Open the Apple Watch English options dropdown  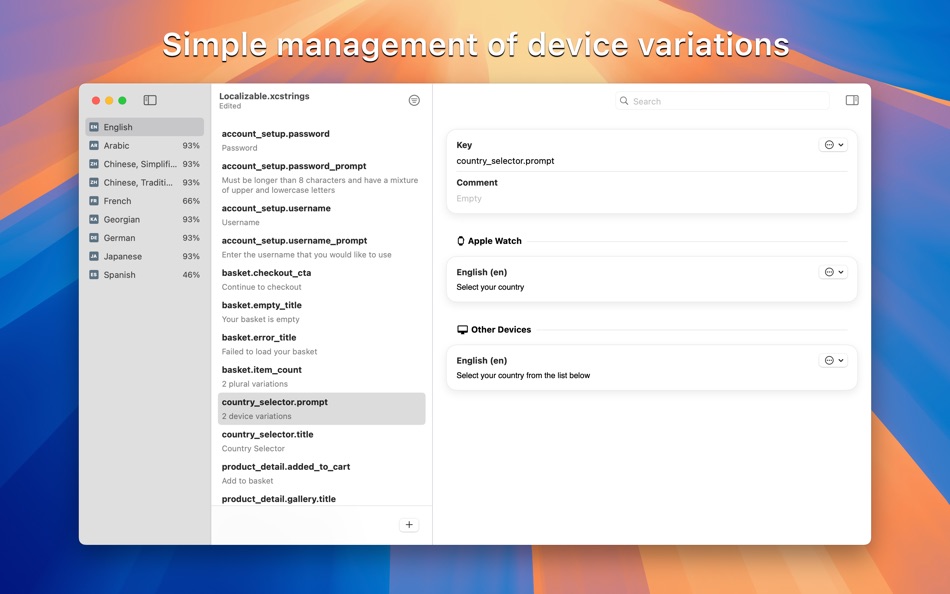click(833, 272)
